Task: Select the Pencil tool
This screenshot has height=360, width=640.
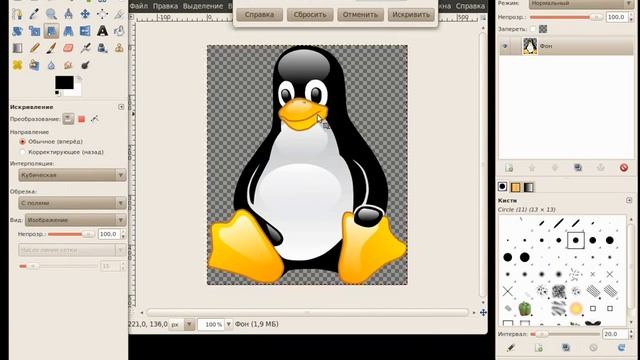Action: [x=34, y=48]
